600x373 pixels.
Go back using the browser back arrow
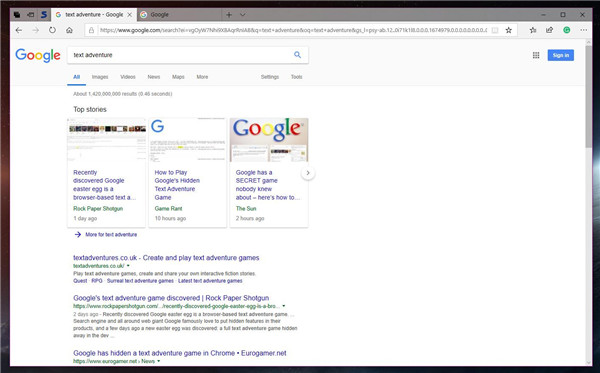(x=19, y=30)
